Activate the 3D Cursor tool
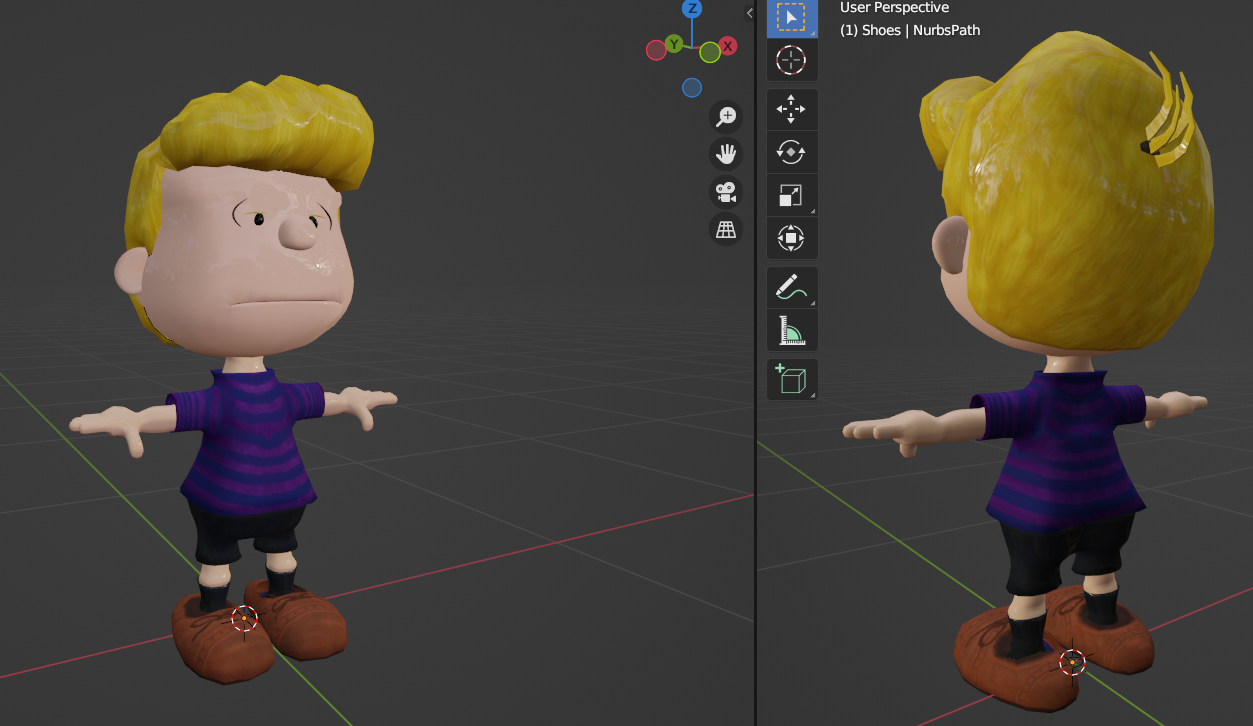 point(792,60)
